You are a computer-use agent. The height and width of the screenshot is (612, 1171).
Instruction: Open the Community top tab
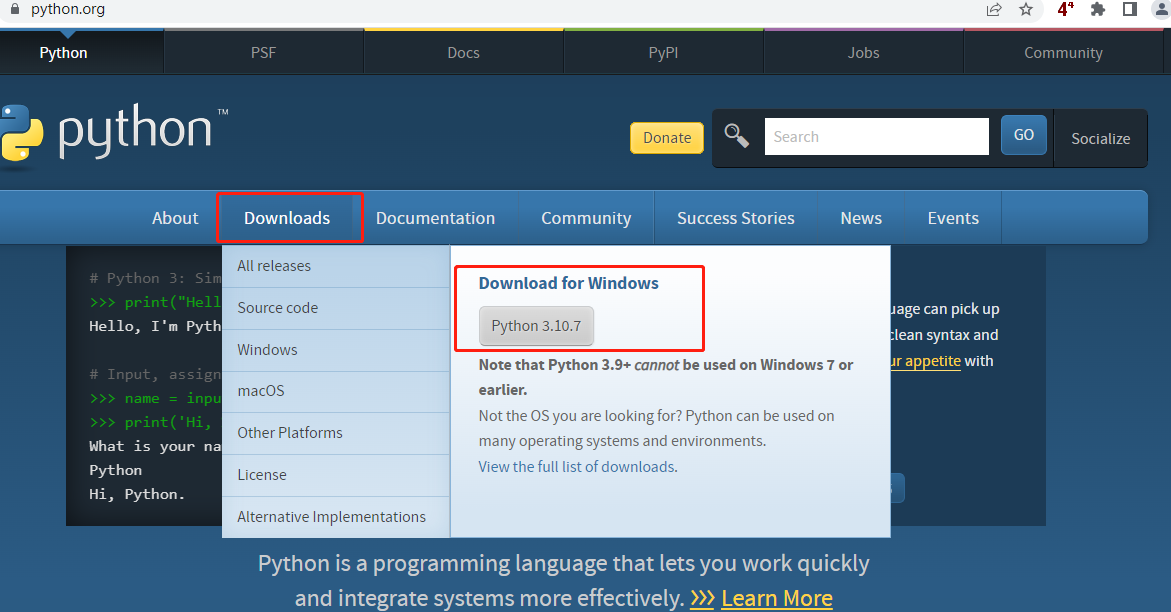pyautogui.click(x=1063, y=52)
